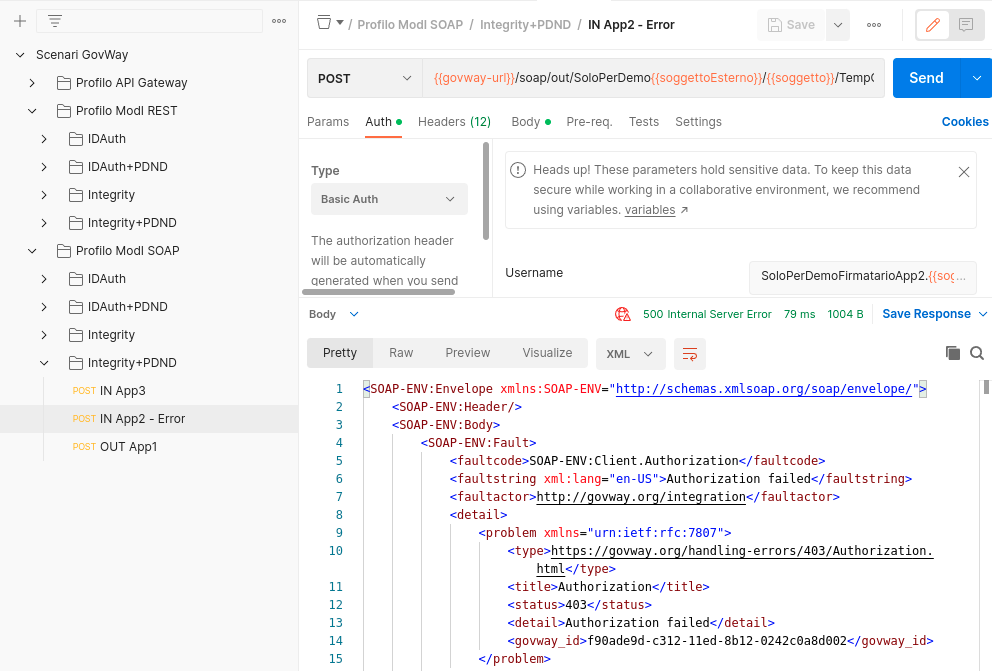Open Cookies link
Screen dimensions: 992x671
(x=965, y=121)
